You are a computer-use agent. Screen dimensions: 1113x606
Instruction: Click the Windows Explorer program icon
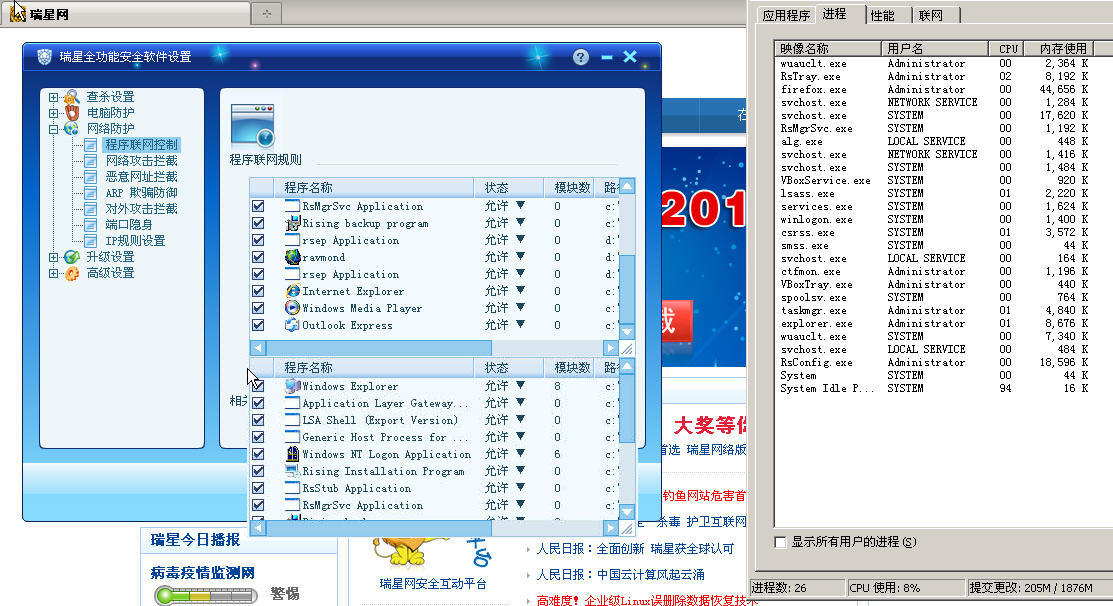point(292,386)
